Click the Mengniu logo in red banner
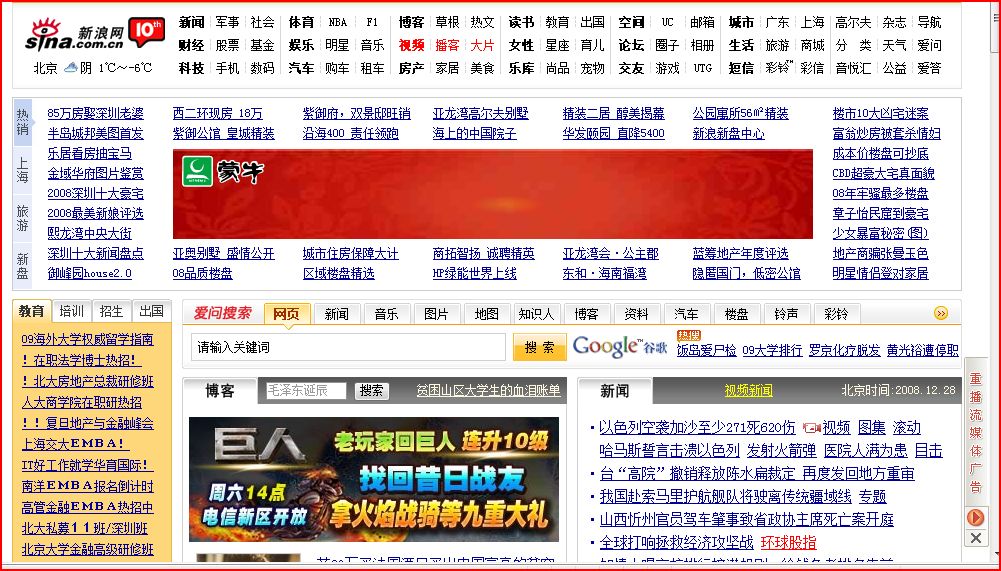The image size is (1001, 571). click(x=223, y=171)
